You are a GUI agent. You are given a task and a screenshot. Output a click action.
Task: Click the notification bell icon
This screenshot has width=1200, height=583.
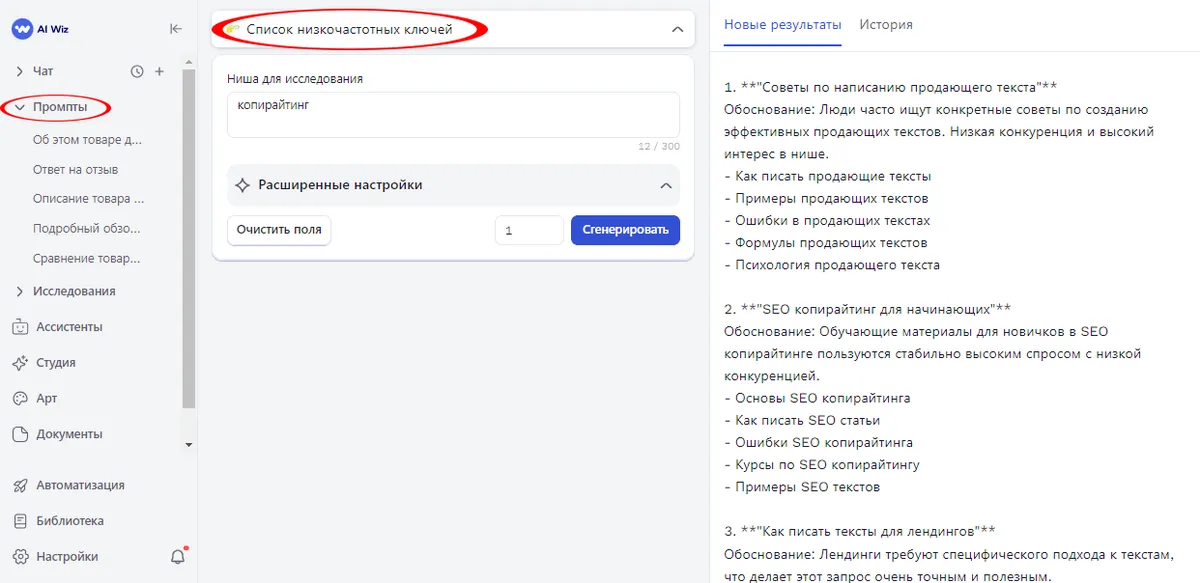pyautogui.click(x=177, y=556)
